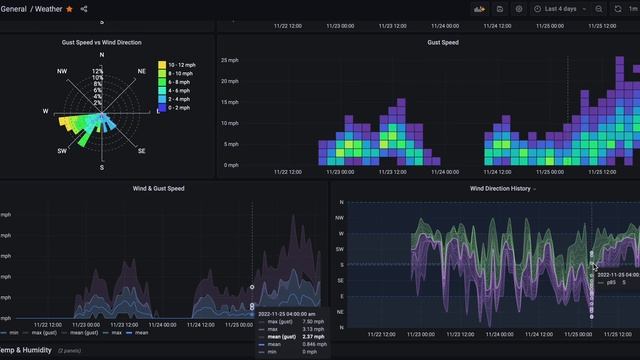
Task: Open the Gust Speed panel title menu
Action: 443,42
